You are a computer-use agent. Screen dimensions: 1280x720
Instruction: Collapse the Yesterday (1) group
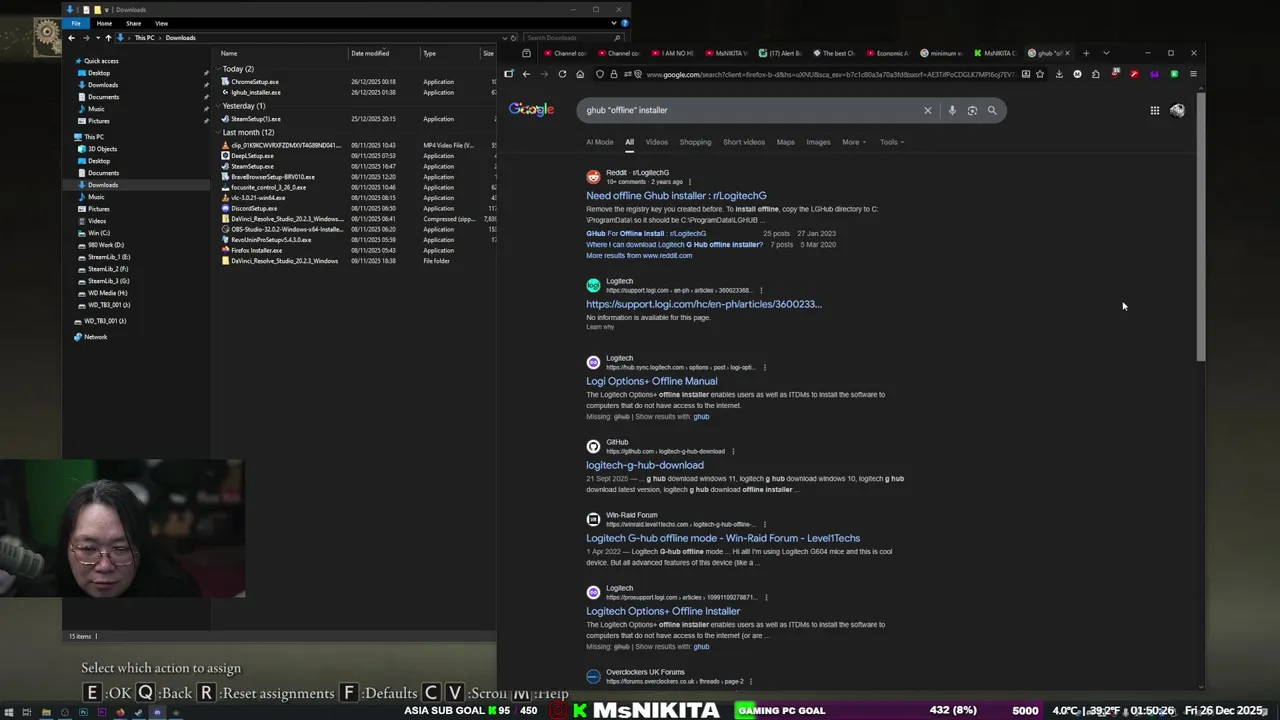coord(218,106)
